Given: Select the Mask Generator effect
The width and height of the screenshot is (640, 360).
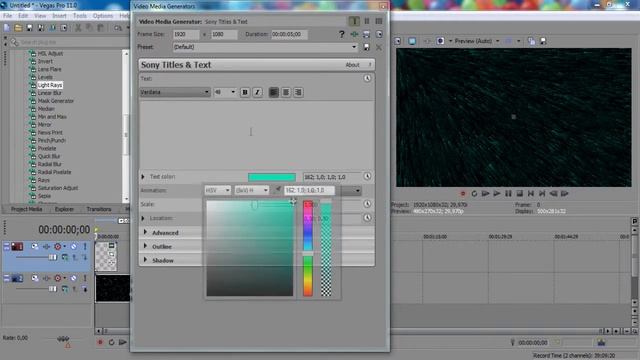Looking at the screenshot, I should click(56, 101).
